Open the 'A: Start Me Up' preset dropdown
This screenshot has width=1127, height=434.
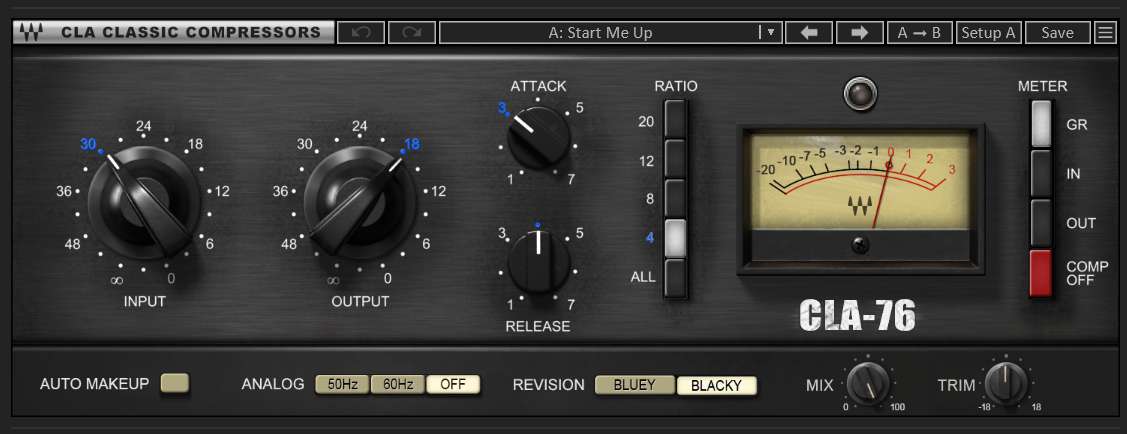[600, 33]
